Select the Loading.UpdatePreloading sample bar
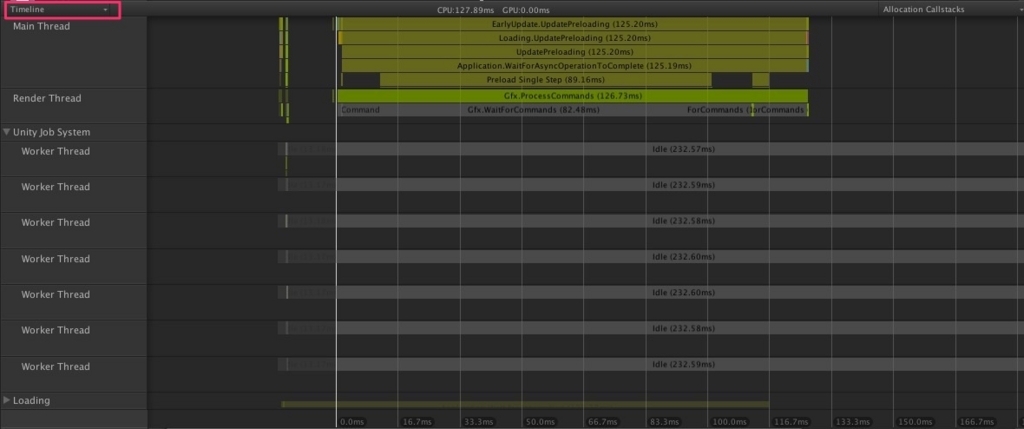Screen dimensions: 1024x429 pyautogui.click(x=574, y=38)
